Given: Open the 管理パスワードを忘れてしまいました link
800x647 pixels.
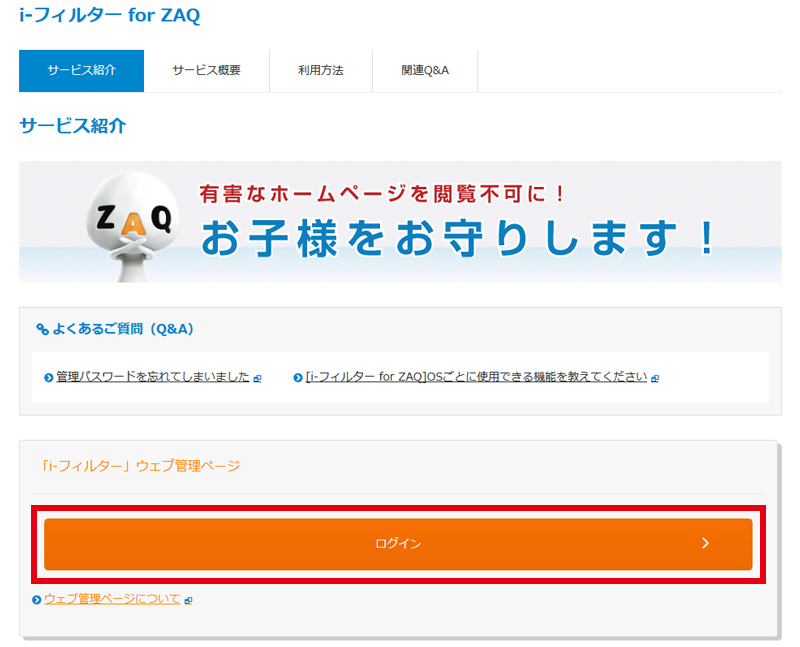Looking at the screenshot, I should click(153, 377).
